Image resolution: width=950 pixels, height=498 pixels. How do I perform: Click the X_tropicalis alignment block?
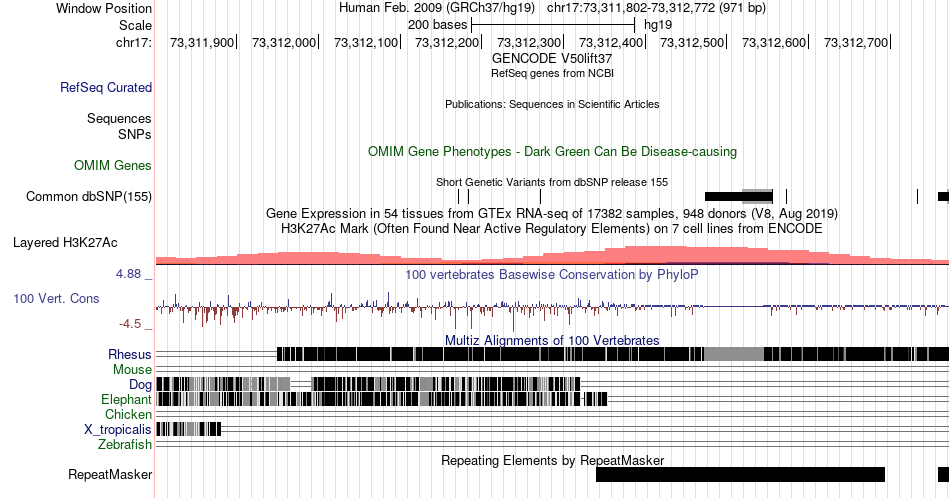(188, 429)
